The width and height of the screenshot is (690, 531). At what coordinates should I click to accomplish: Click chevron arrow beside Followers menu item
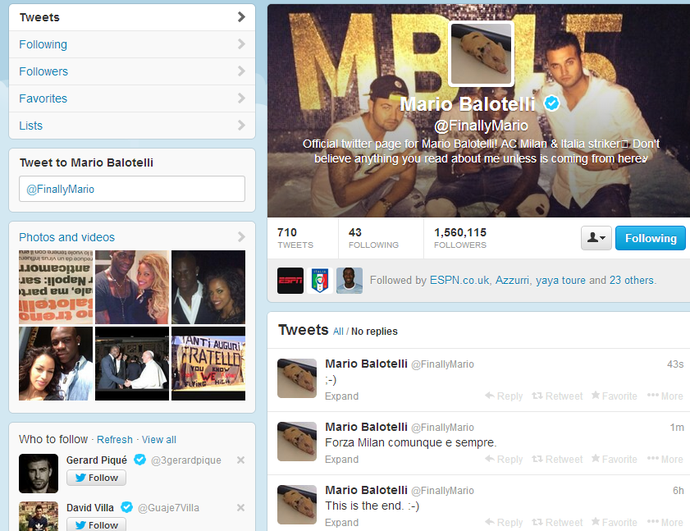coord(241,71)
